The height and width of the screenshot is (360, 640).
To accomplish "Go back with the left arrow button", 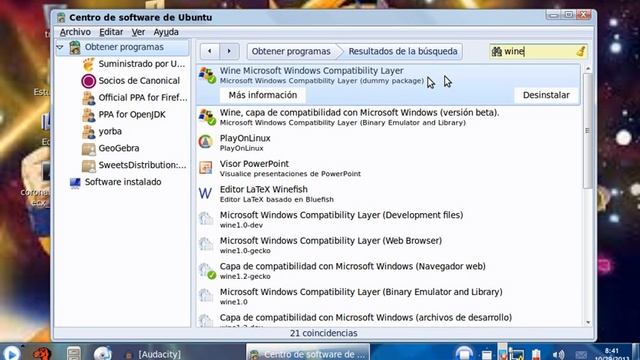I will (210, 51).
